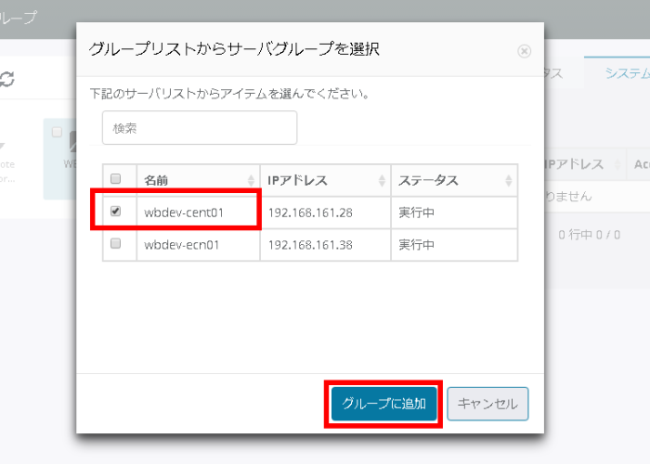Select the wbdev-ecn01 server name
The height and width of the screenshot is (464, 650).
(x=181, y=244)
